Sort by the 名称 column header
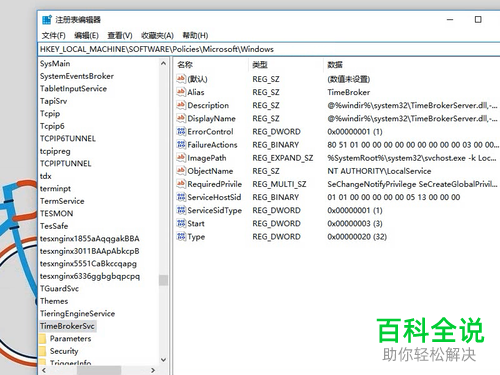The image size is (500, 375). coord(185,65)
